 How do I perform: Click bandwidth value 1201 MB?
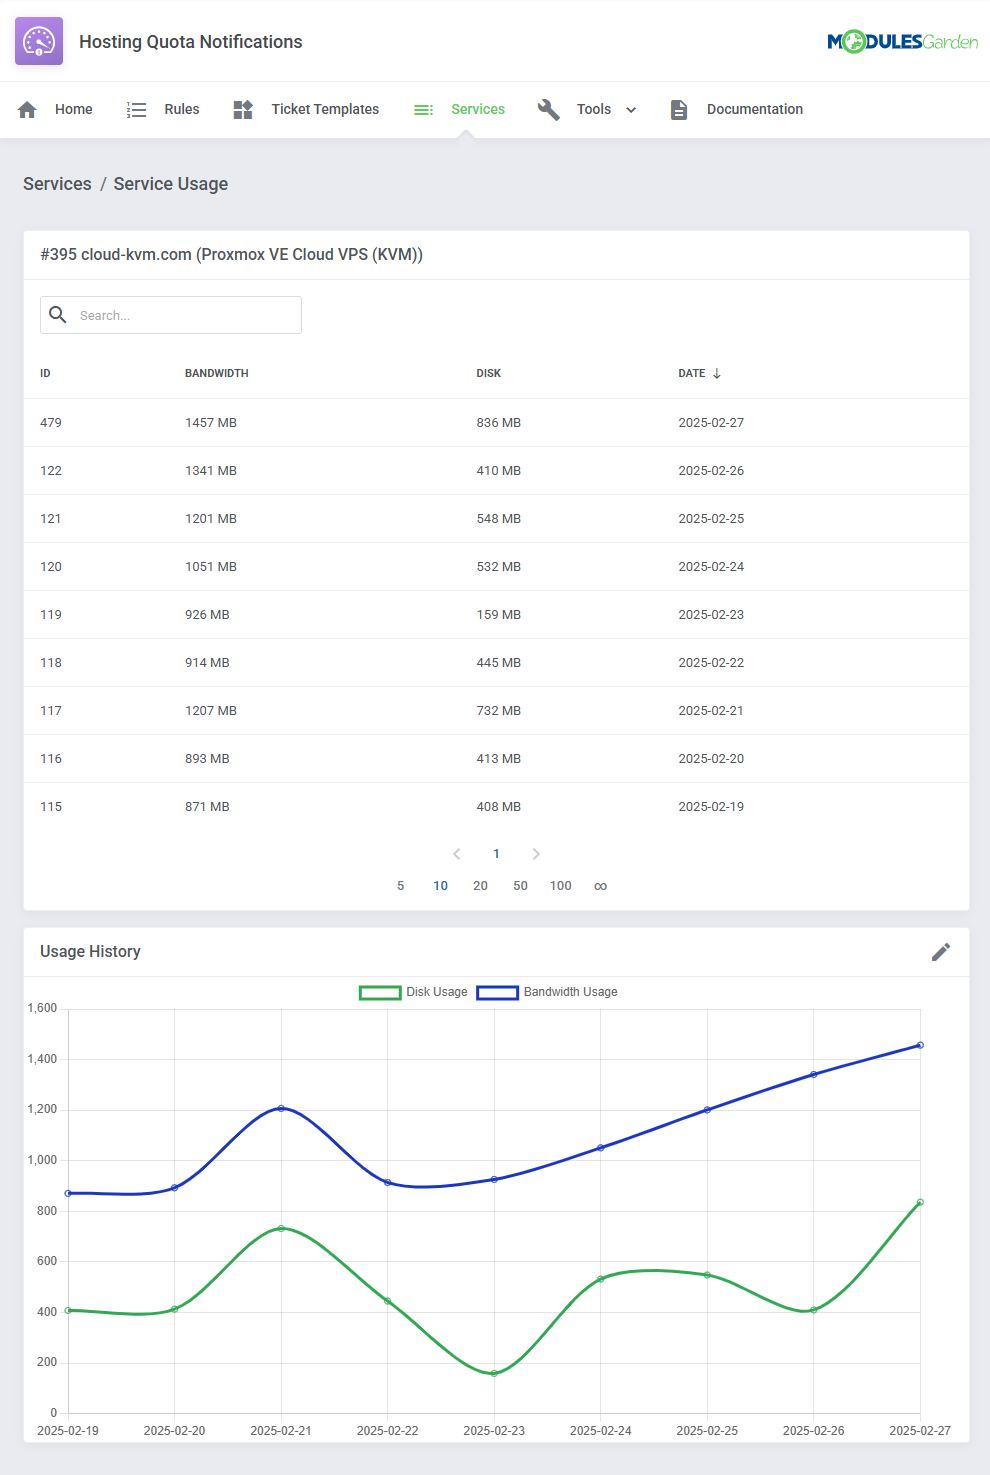tap(211, 519)
